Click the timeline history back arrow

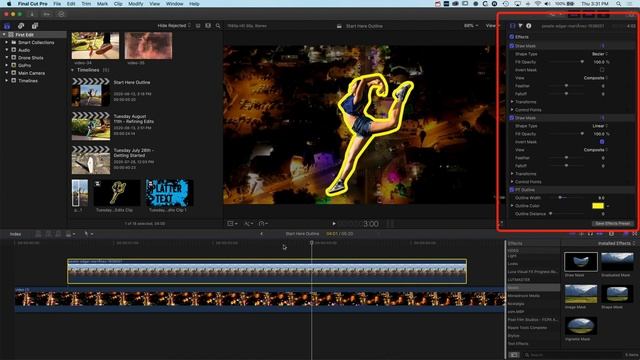click(262, 234)
